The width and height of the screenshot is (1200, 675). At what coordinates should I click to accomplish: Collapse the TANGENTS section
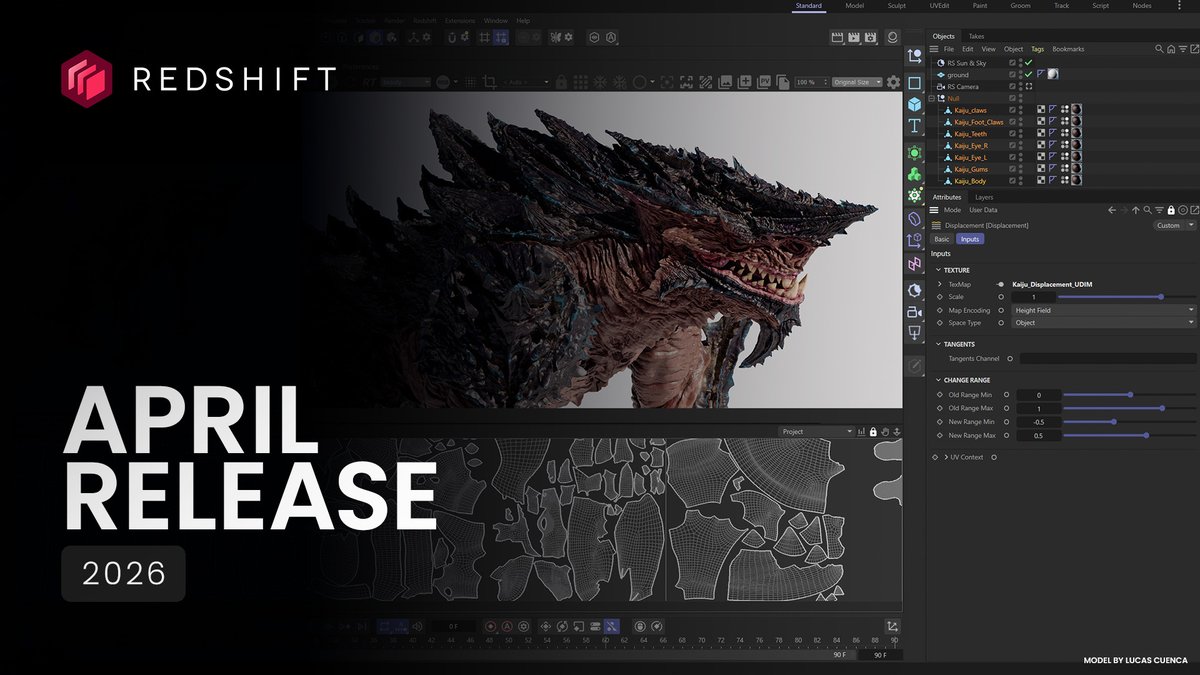939,344
